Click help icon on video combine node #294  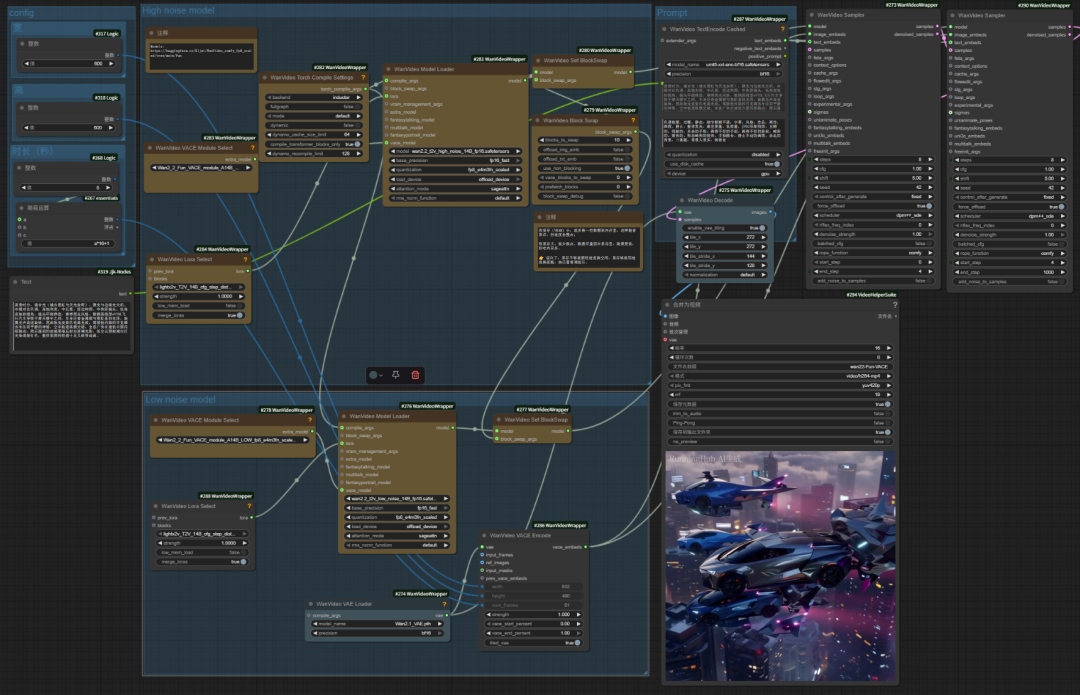click(895, 304)
